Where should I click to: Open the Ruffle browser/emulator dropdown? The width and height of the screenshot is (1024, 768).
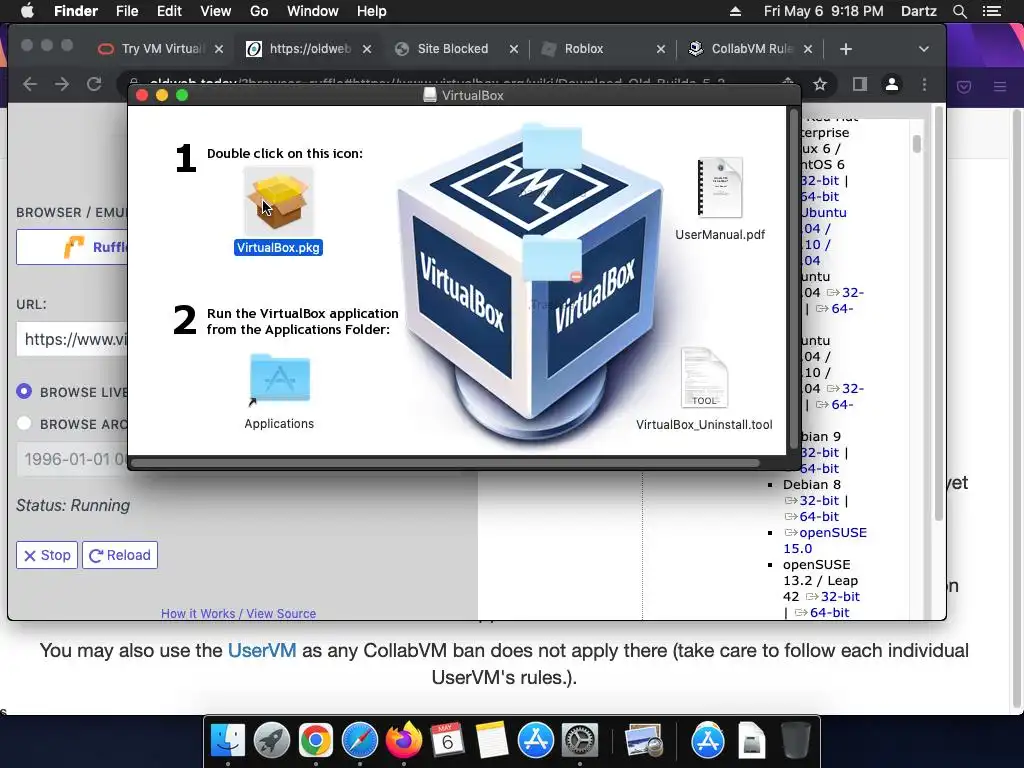point(72,247)
